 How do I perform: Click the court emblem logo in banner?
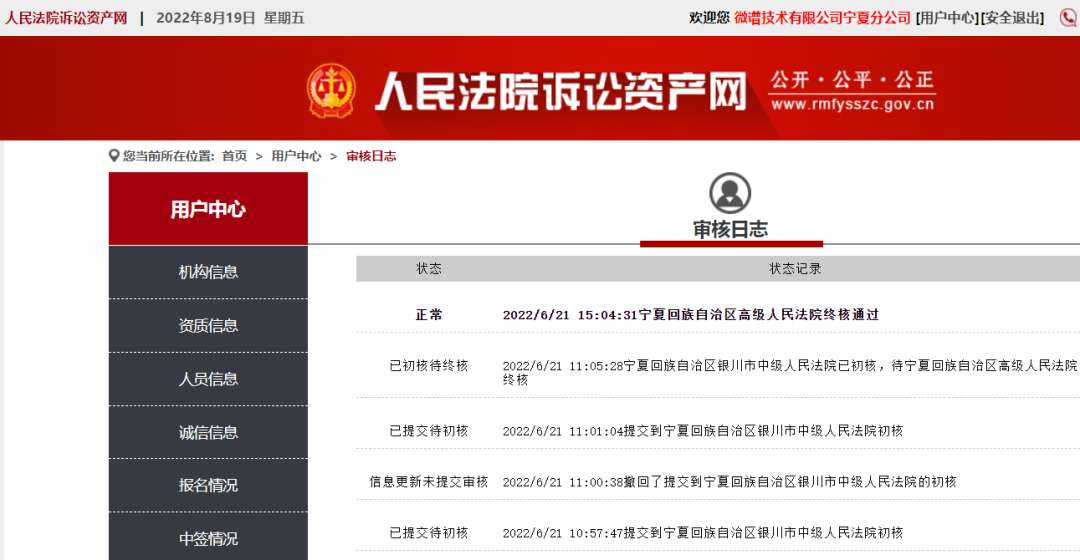pos(331,90)
